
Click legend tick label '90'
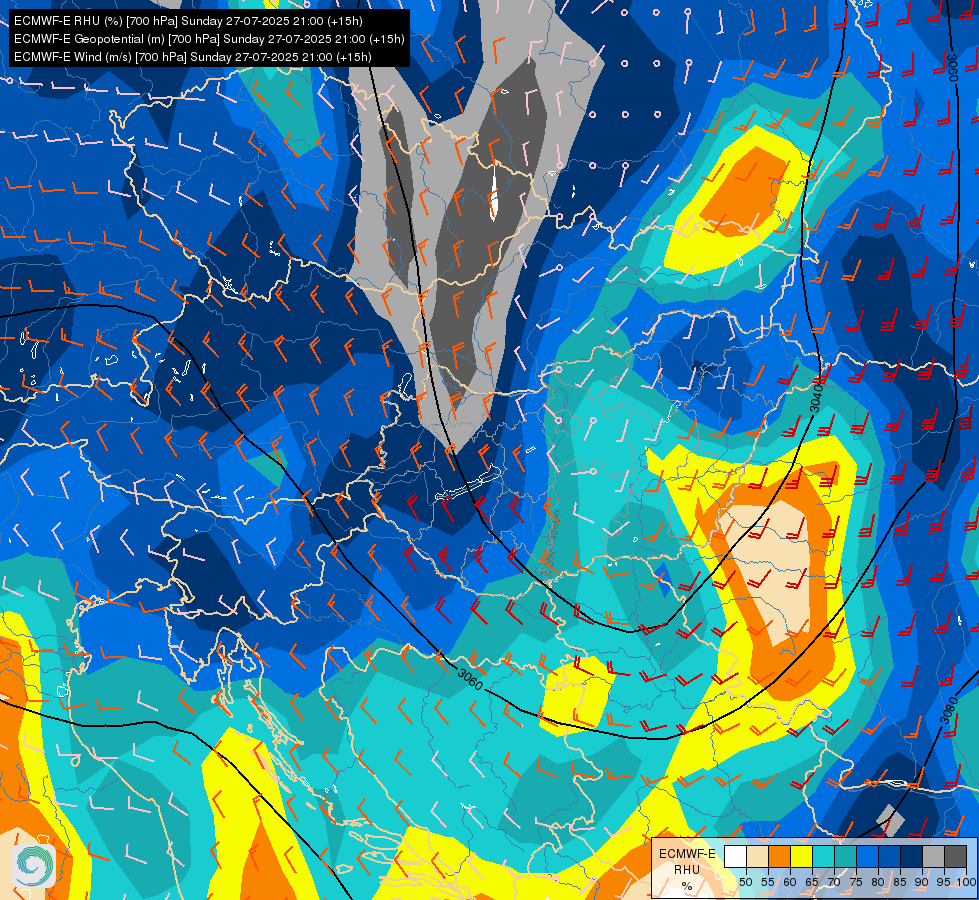click(x=922, y=882)
